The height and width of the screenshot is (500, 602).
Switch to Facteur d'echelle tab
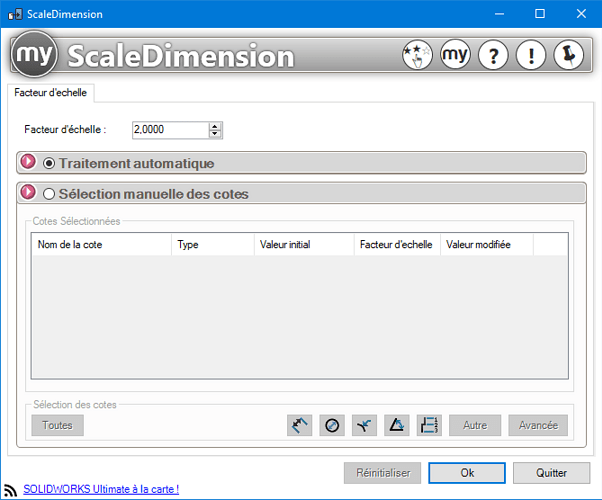pos(50,93)
